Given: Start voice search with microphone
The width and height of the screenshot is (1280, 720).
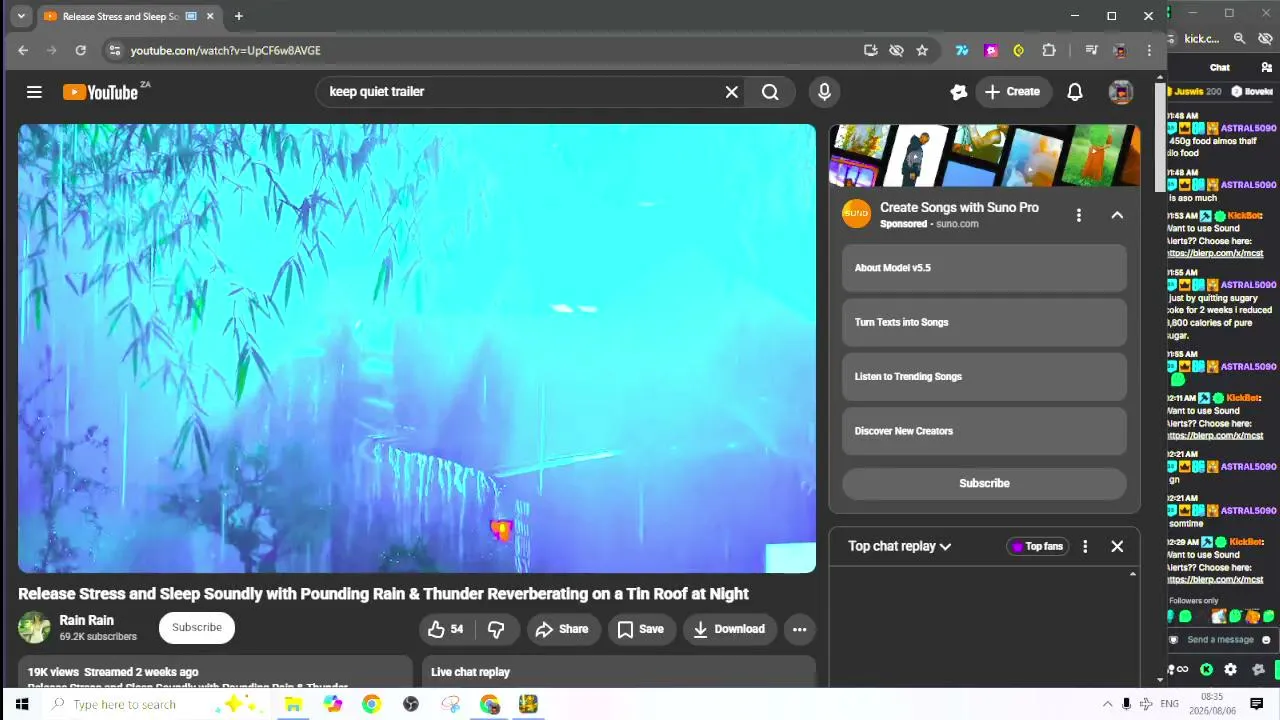Looking at the screenshot, I should 824,92.
